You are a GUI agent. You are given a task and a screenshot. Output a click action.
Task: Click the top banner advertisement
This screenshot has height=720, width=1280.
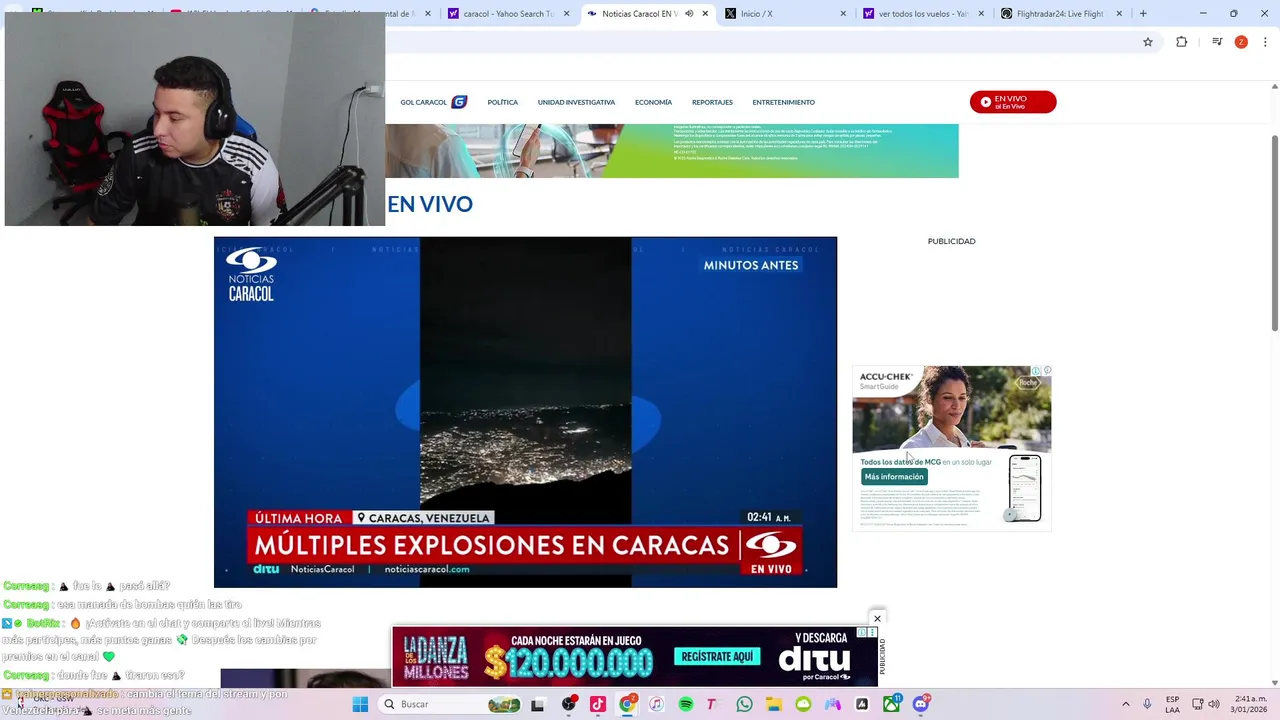pos(672,150)
